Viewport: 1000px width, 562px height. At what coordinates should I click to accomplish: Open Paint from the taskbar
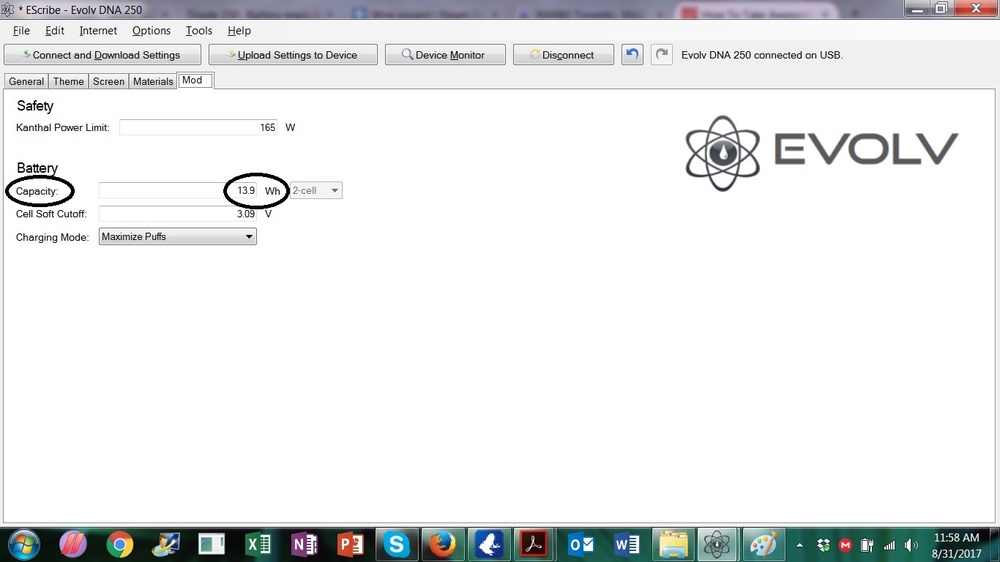coord(763,545)
